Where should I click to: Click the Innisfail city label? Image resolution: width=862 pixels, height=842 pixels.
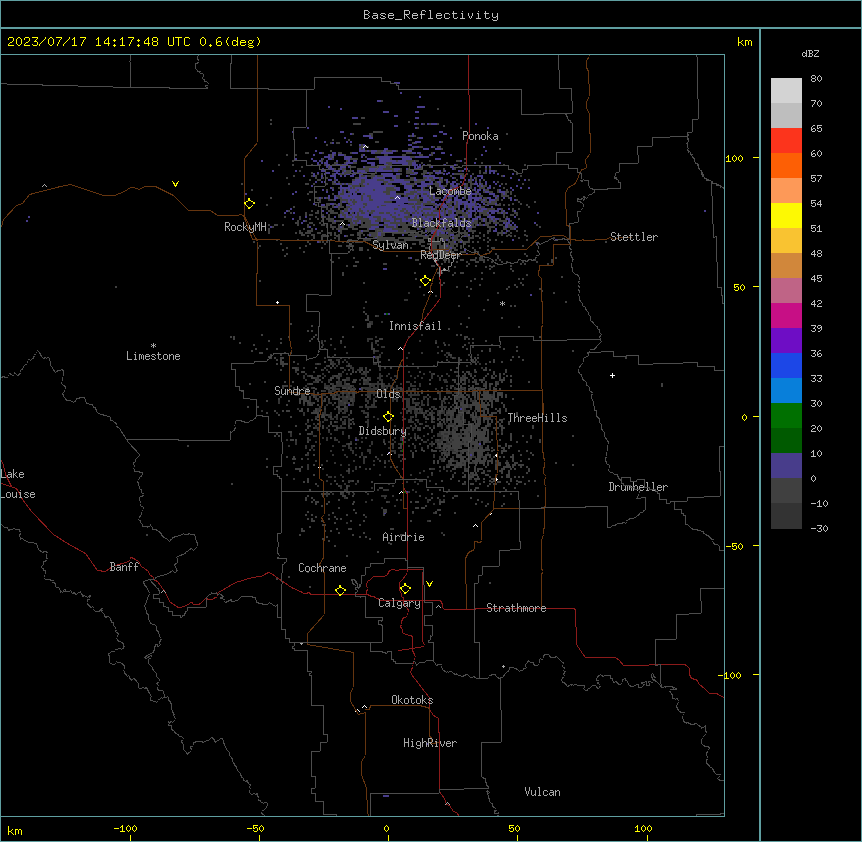tap(415, 326)
